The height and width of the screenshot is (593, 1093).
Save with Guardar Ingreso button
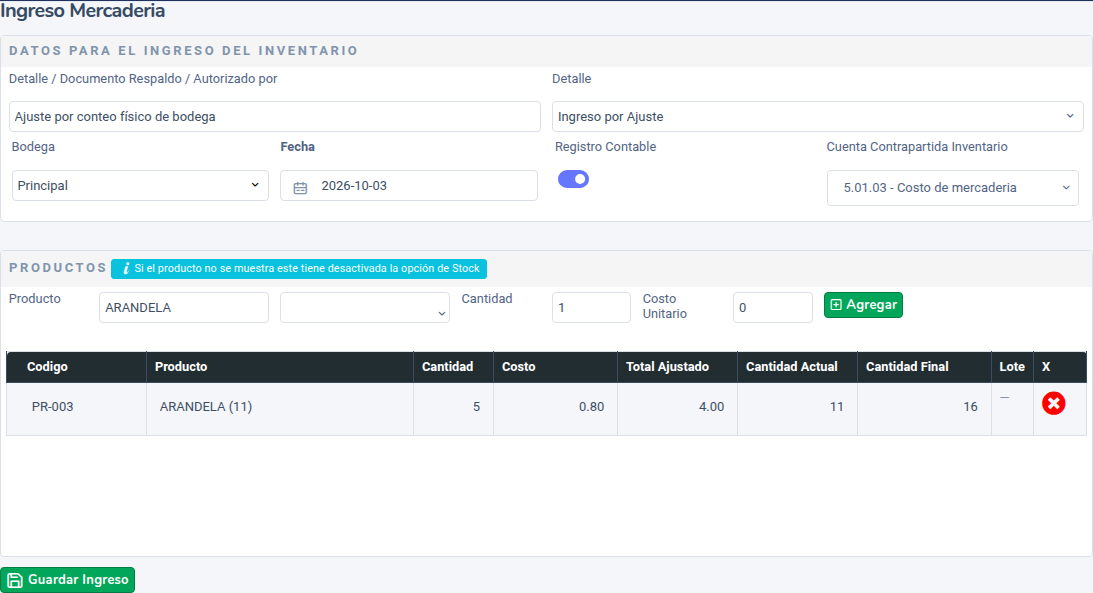pyautogui.click(x=68, y=580)
